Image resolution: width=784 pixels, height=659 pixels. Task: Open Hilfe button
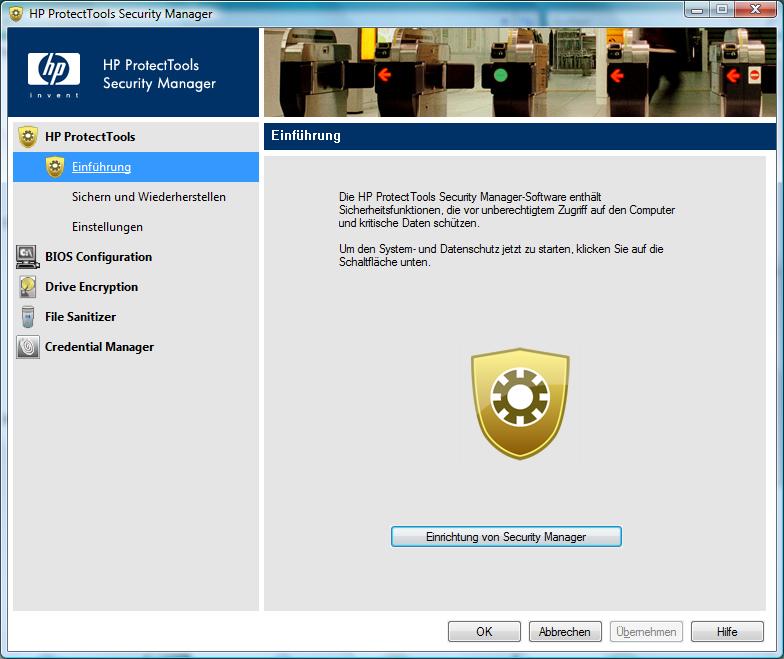pos(727,632)
